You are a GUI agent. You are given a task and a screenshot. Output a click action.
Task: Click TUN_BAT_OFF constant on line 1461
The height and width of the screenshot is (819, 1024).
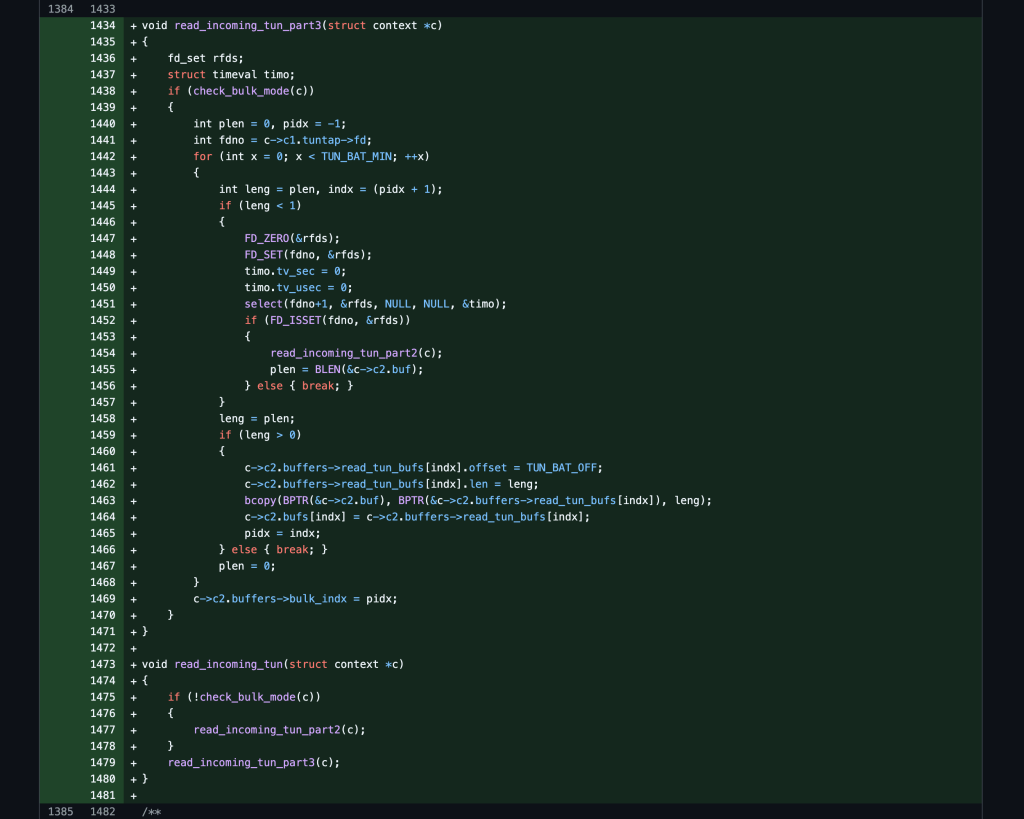coord(565,467)
